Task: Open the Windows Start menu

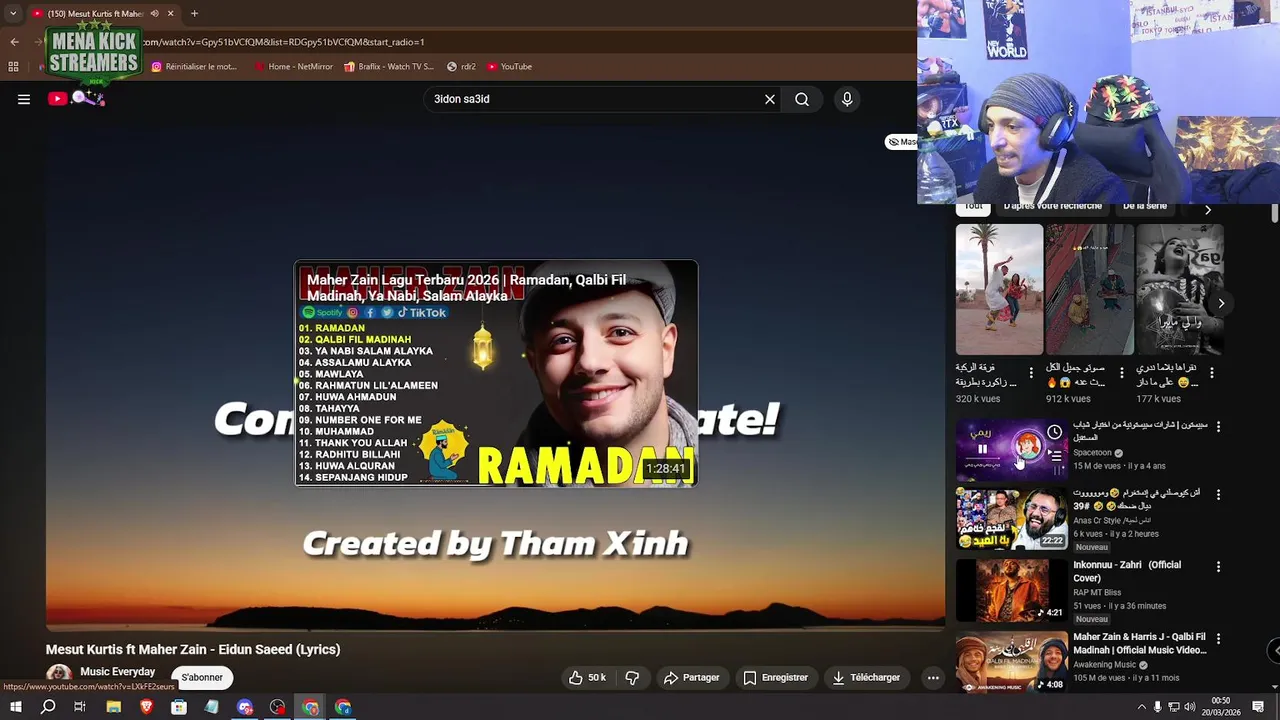Action: point(15,707)
